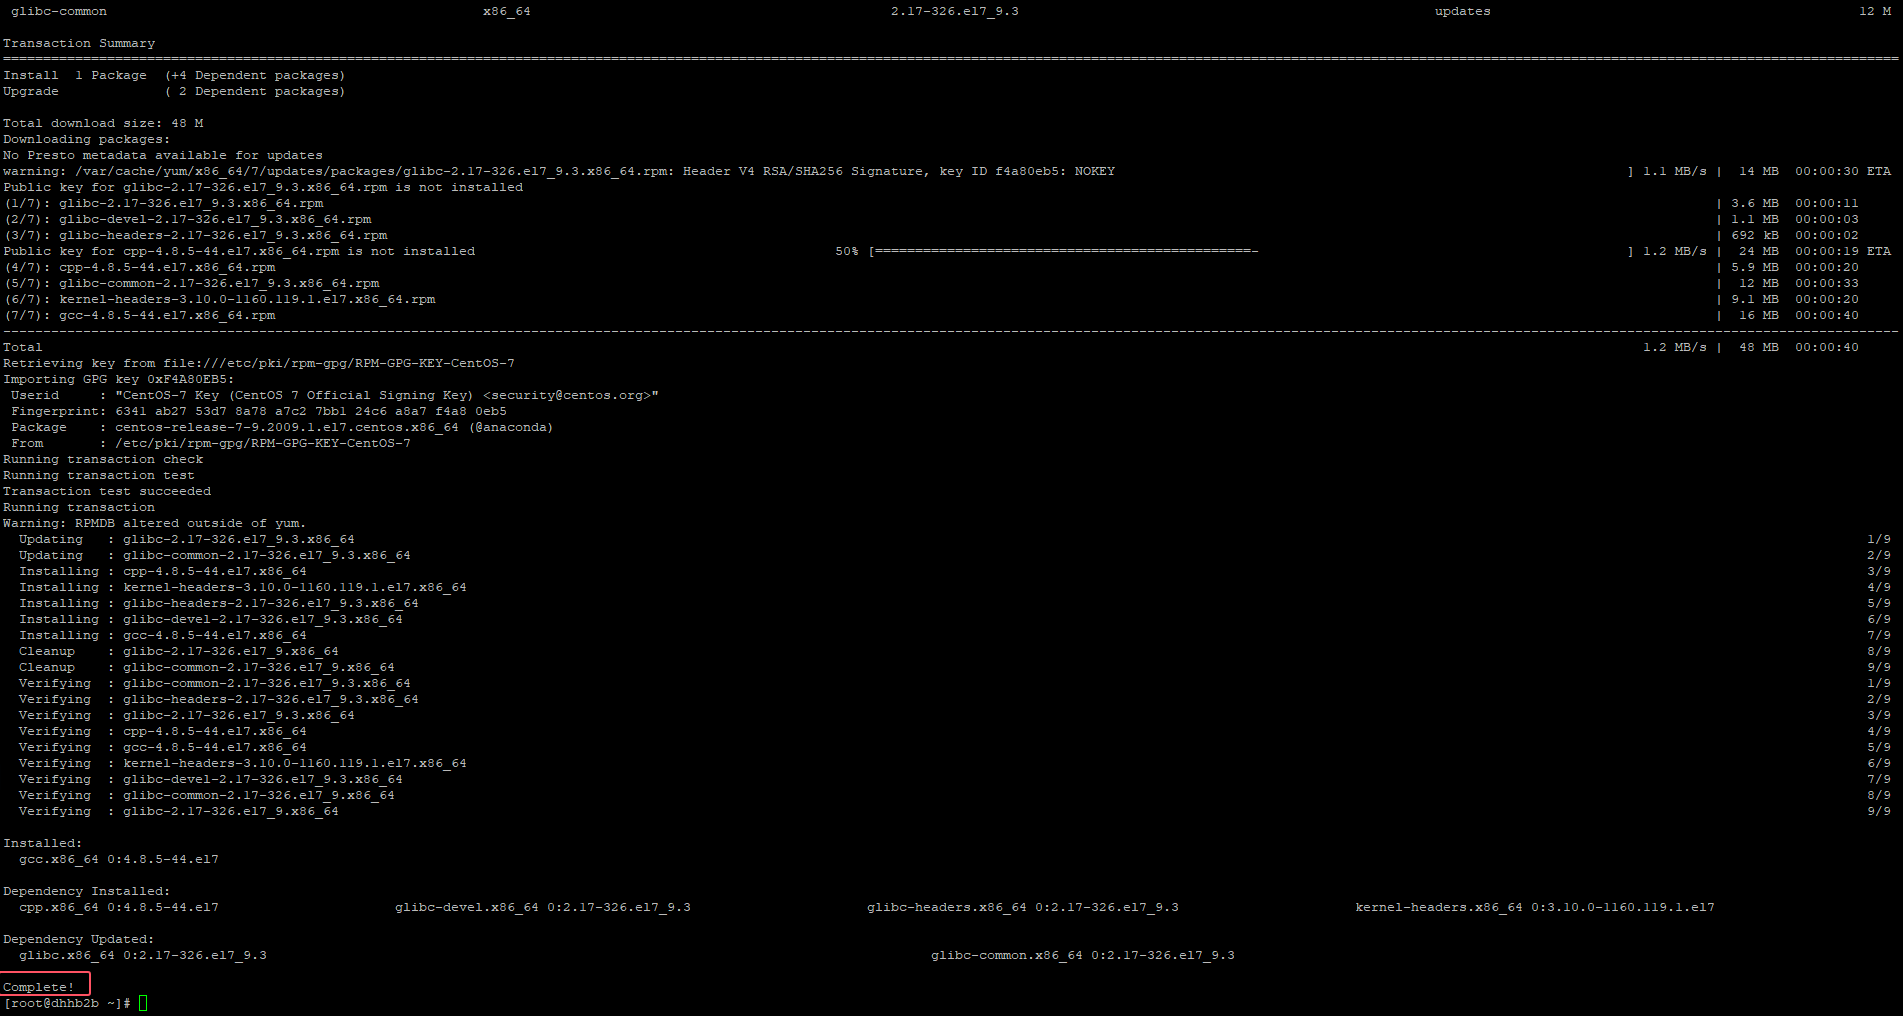Click the Package 'centos-release-7-9.2009.1' line
This screenshot has height=1016, width=1904.
283,427
